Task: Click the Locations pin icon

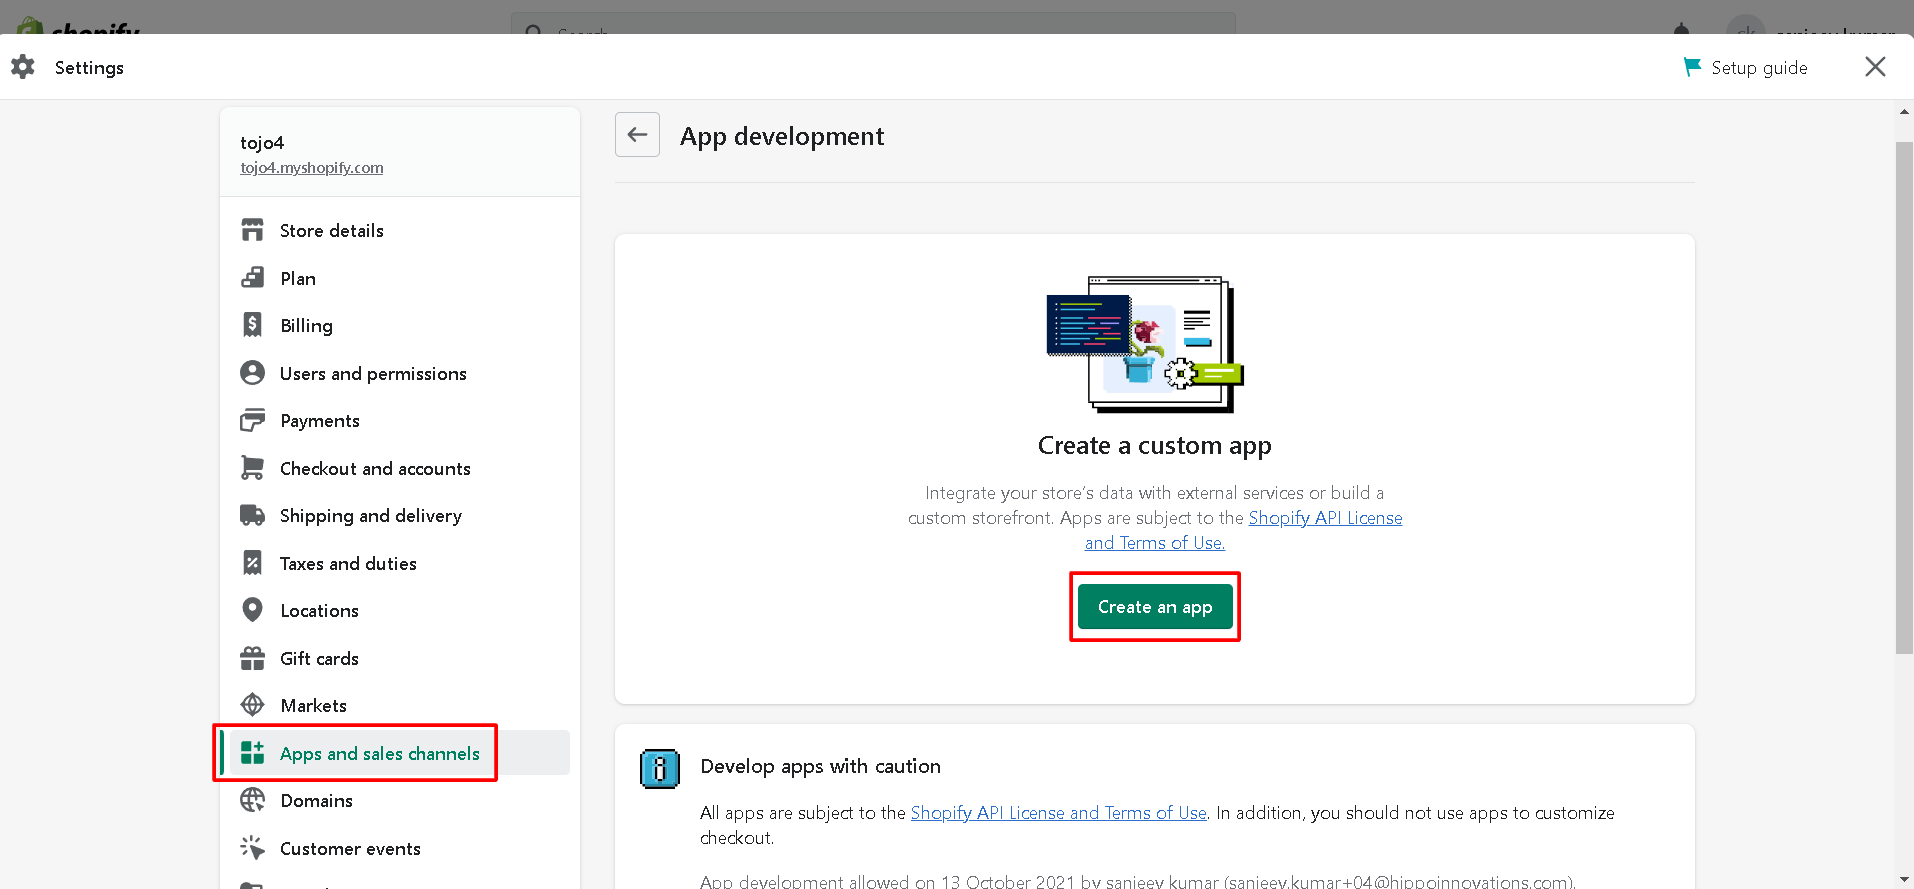Action: pos(253,610)
